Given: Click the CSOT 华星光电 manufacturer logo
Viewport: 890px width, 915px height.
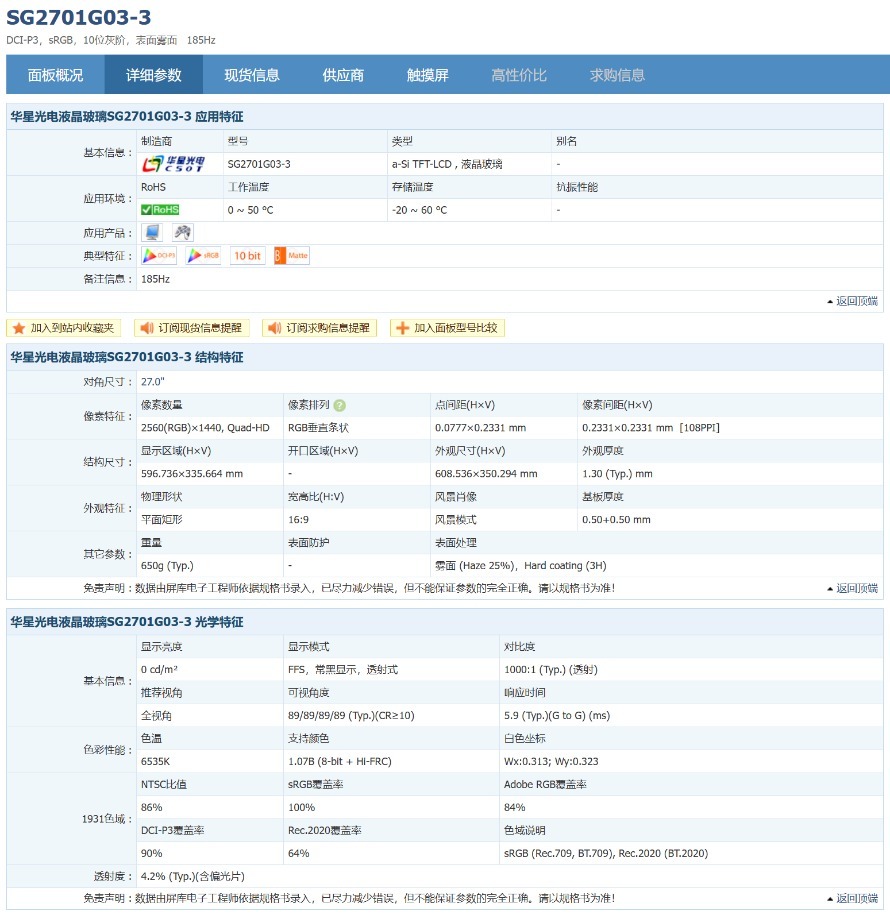Looking at the screenshot, I should [x=173, y=164].
